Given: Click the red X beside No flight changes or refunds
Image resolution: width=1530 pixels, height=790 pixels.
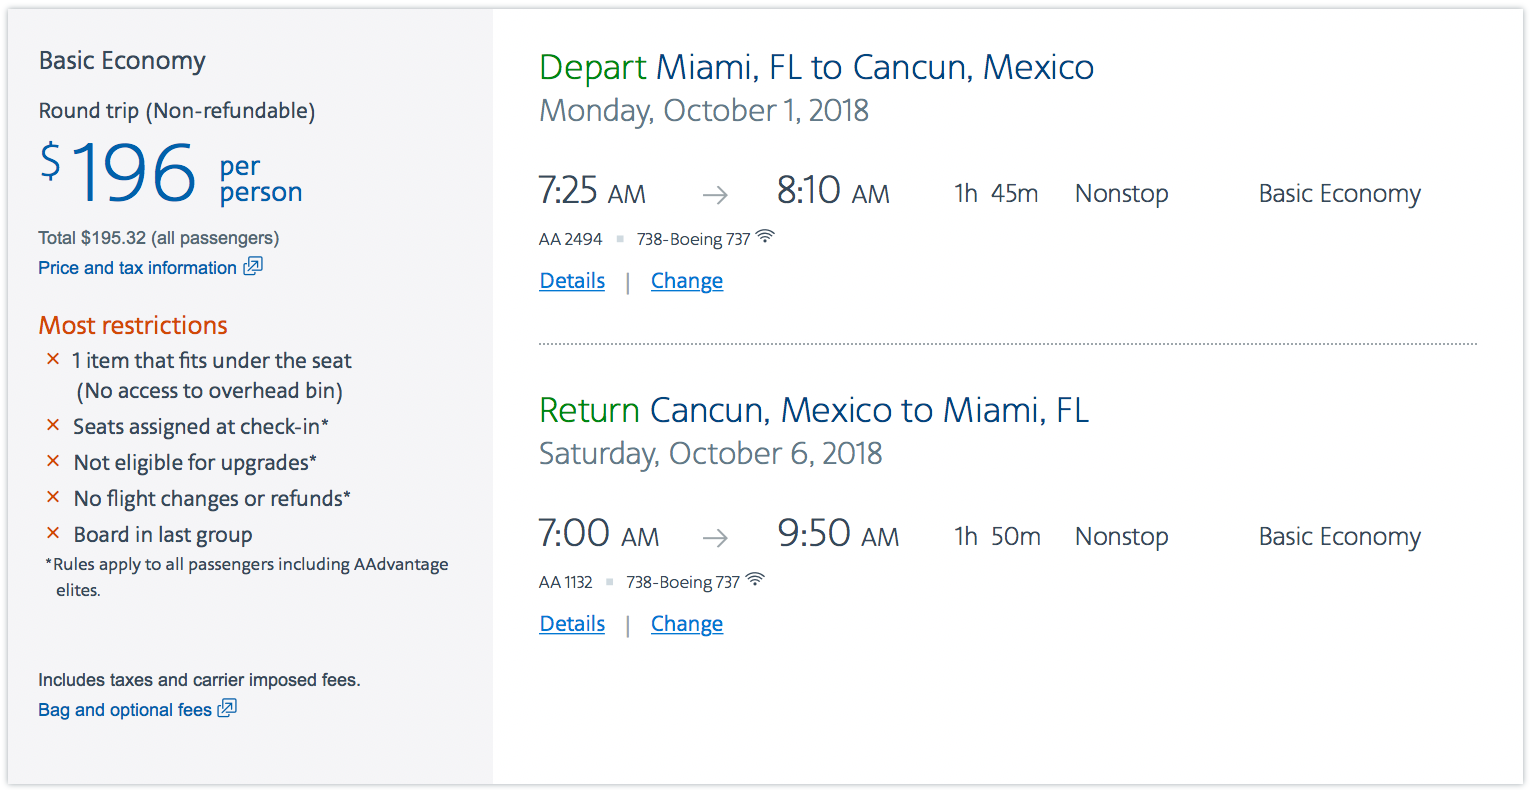Looking at the screenshot, I should click(53, 497).
